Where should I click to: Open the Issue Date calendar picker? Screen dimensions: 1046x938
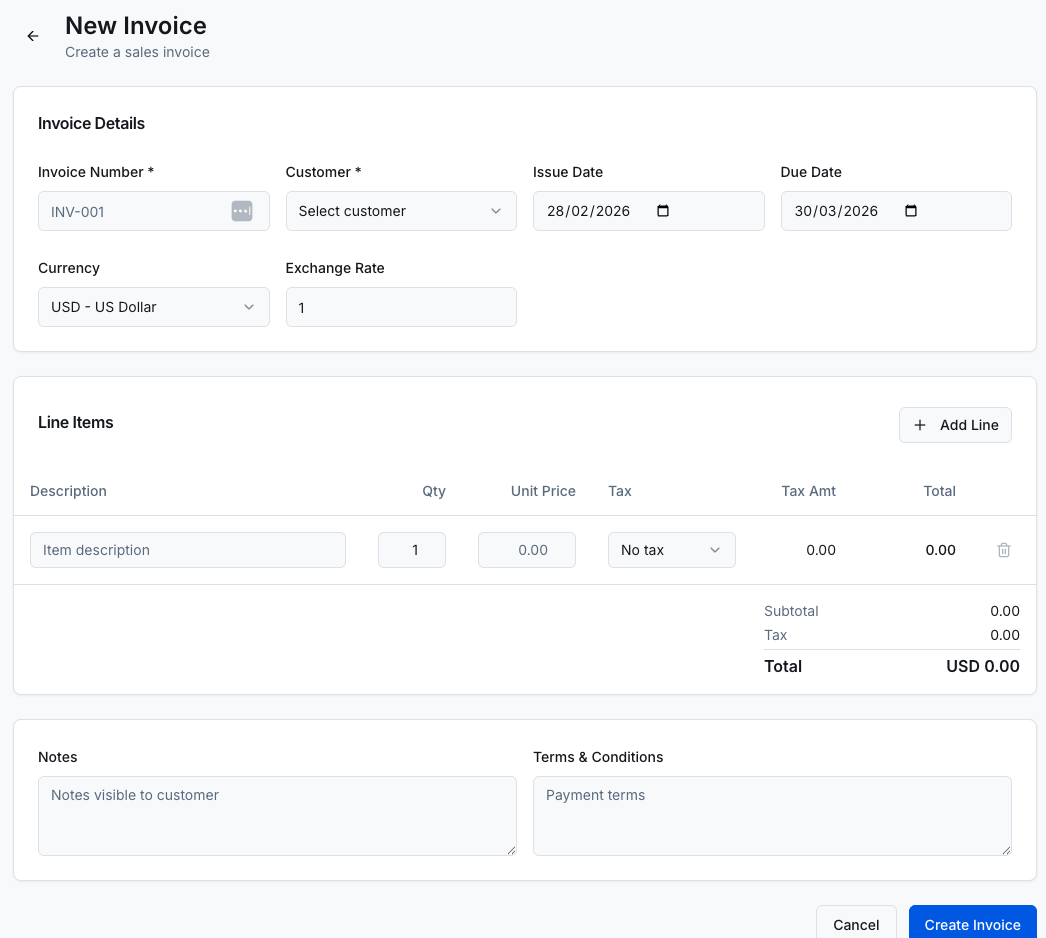(x=663, y=211)
